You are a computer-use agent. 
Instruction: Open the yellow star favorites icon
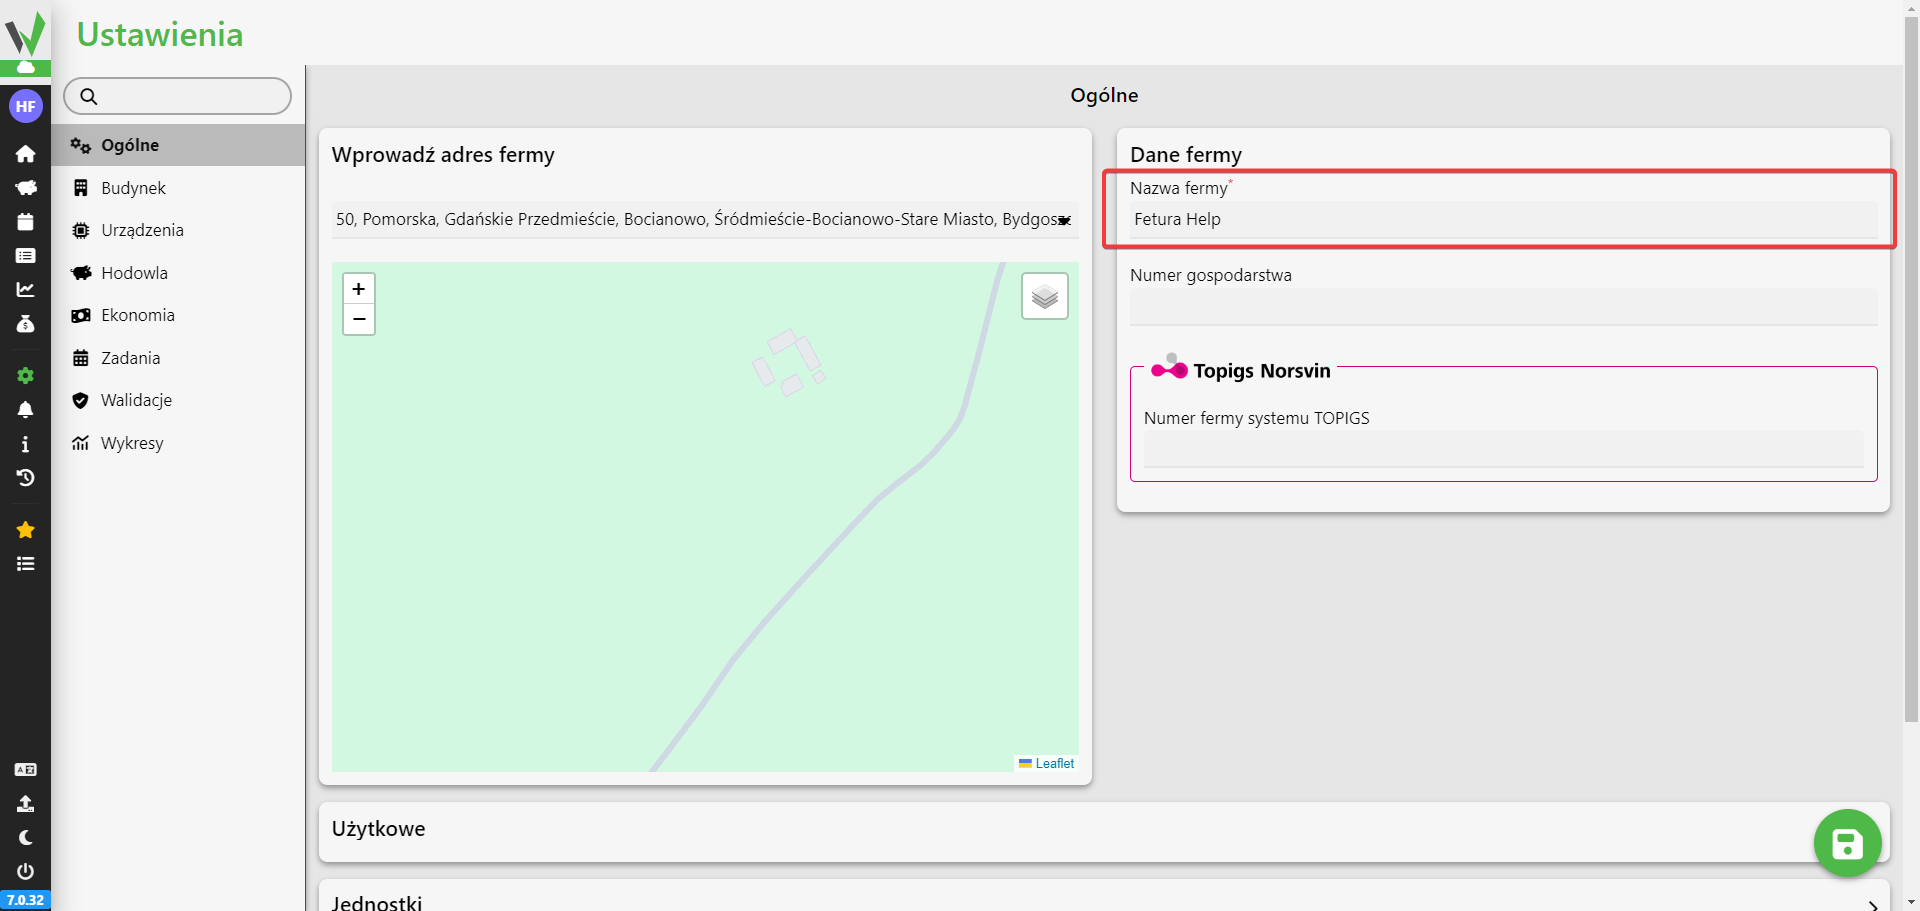[x=25, y=530]
